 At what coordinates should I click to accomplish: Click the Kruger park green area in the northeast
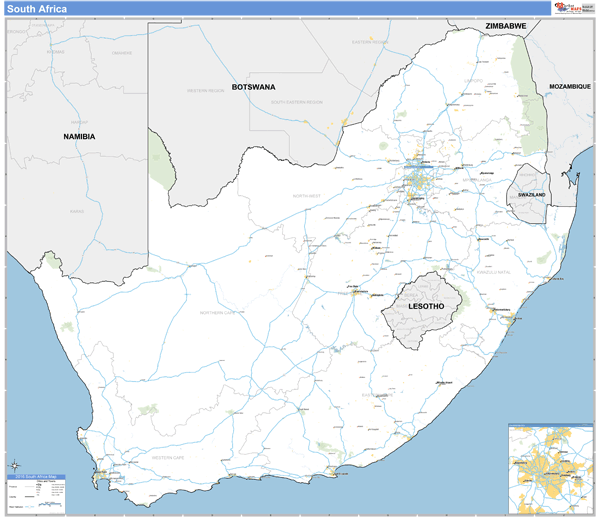pyautogui.click(x=530, y=96)
